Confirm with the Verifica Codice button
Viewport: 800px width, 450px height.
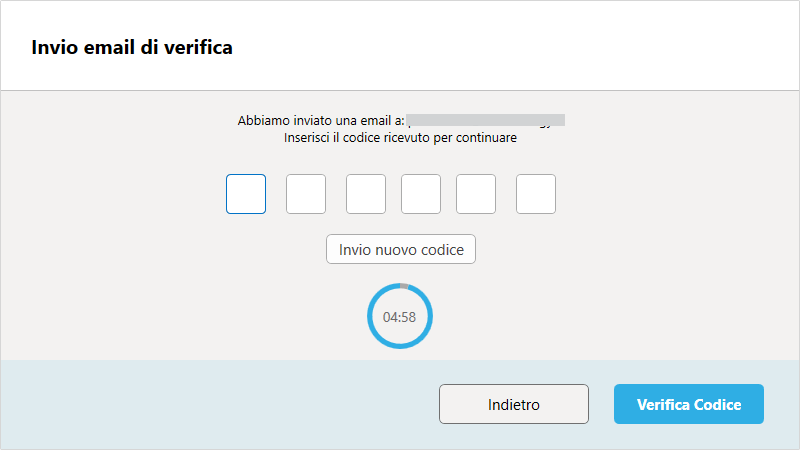(689, 404)
